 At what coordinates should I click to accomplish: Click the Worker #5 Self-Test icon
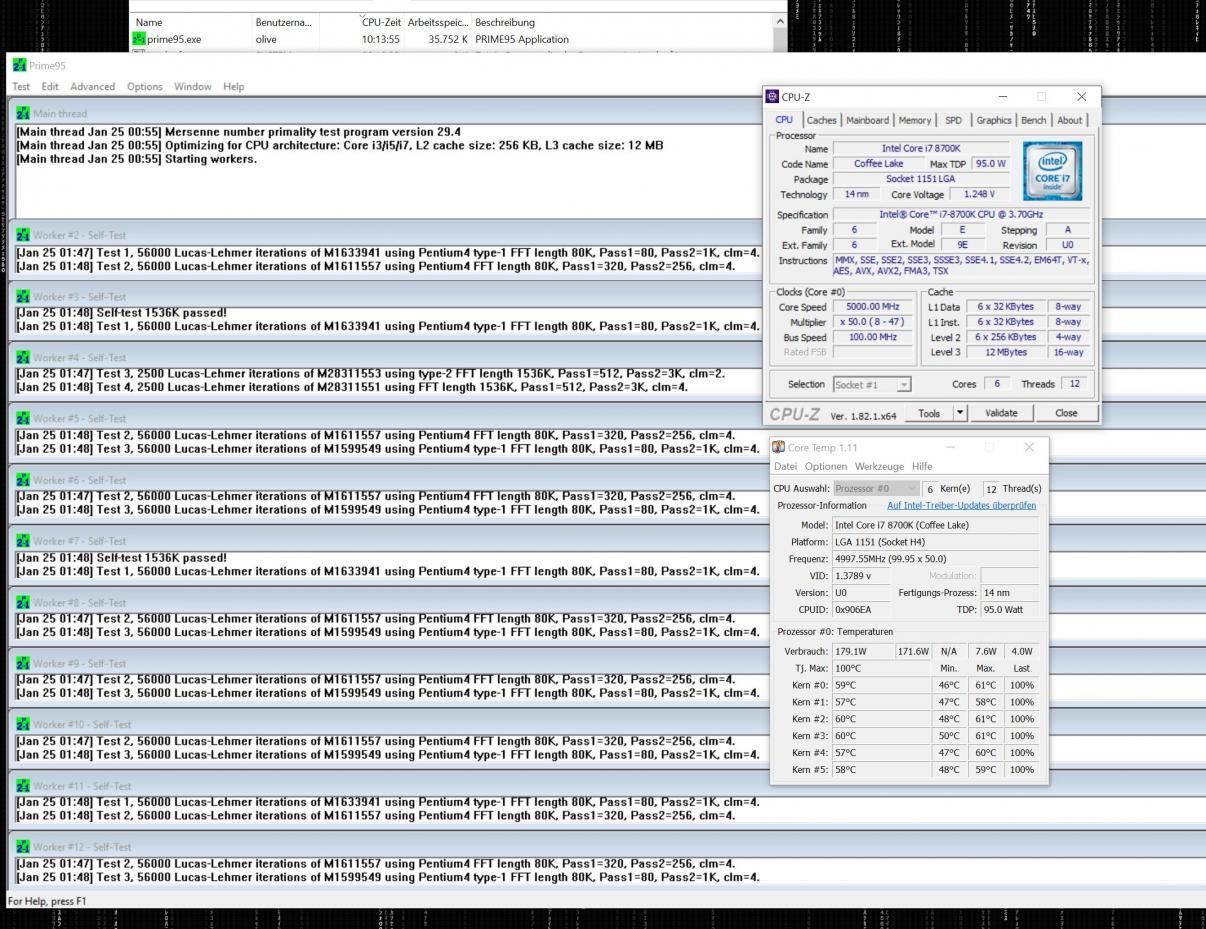coord(23,418)
